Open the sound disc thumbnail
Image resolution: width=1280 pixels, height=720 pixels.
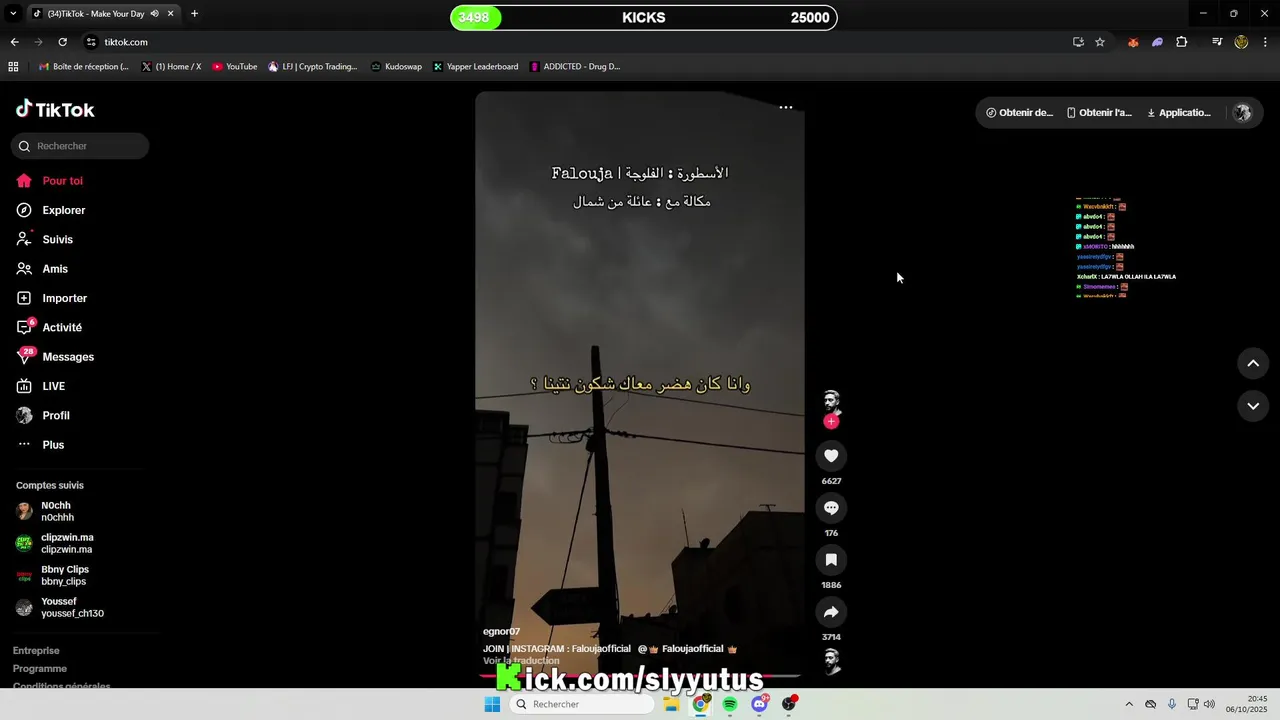click(x=831, y=661)
